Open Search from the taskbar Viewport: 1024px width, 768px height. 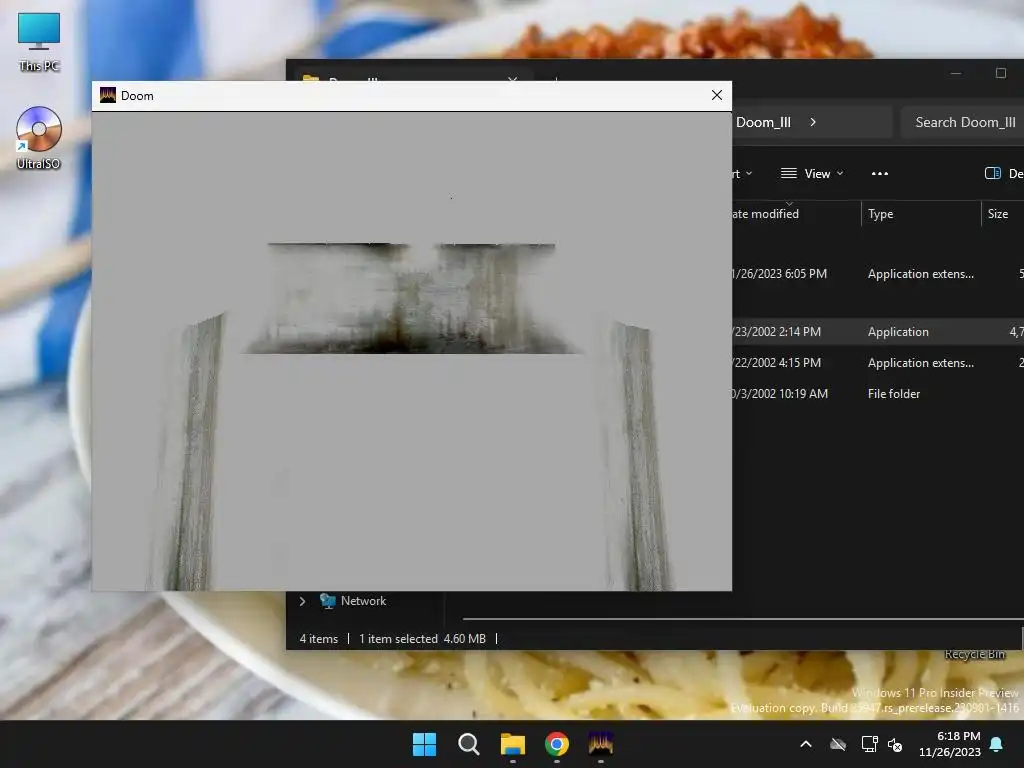[468, 744]
